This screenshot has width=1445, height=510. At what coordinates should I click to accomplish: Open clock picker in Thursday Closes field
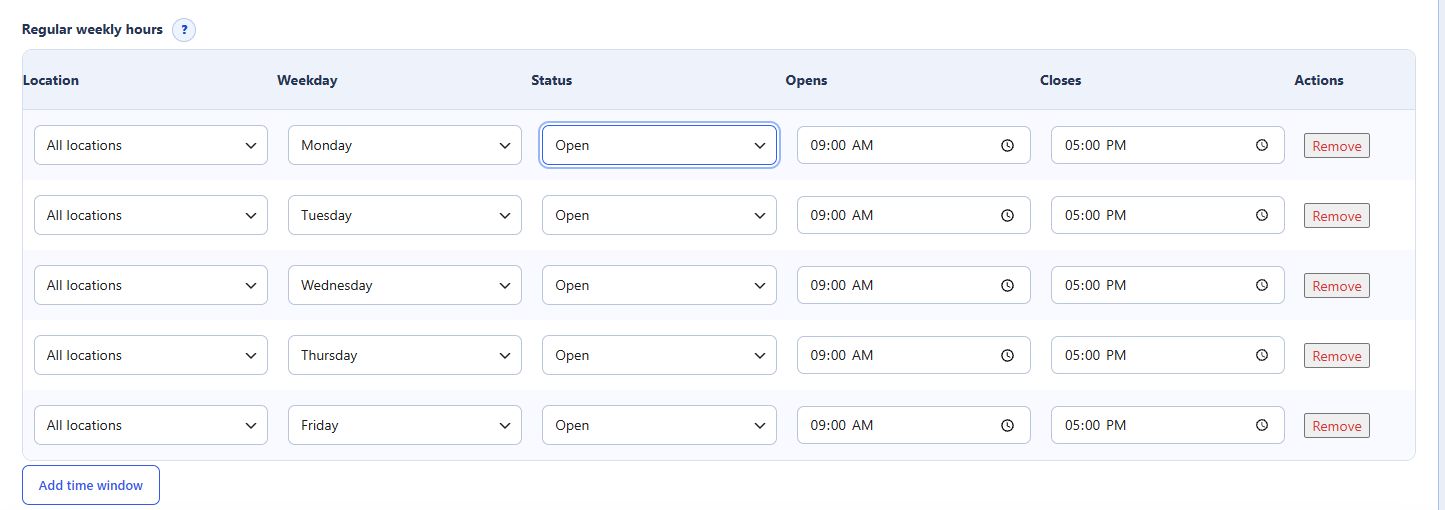point(1262,355)
